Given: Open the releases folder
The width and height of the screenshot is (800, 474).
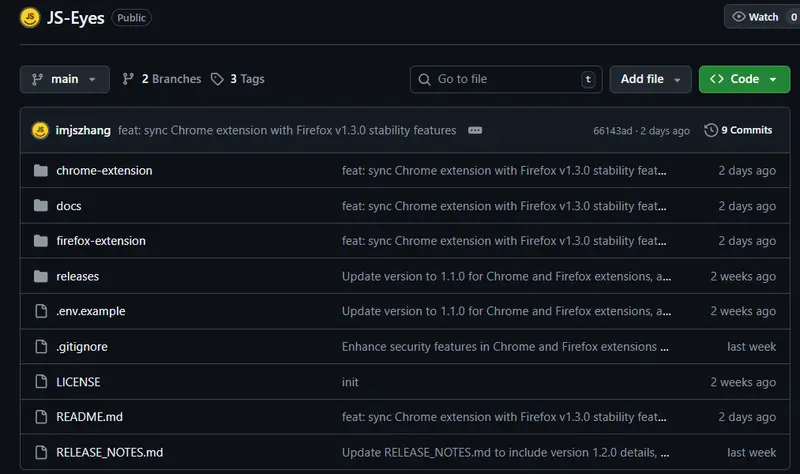Looking at the screenshot, I should (x=78, y=276).
